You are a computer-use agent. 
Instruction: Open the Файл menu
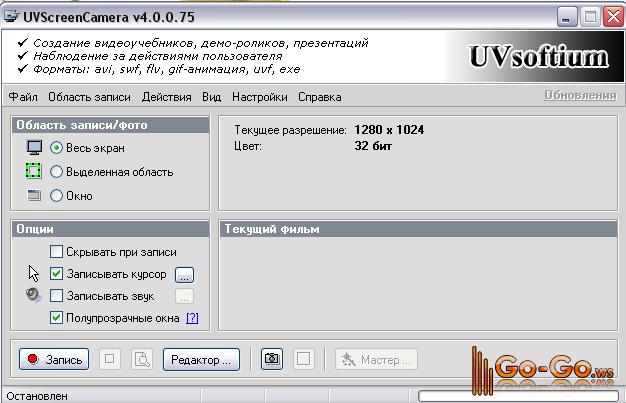[23, 97]
